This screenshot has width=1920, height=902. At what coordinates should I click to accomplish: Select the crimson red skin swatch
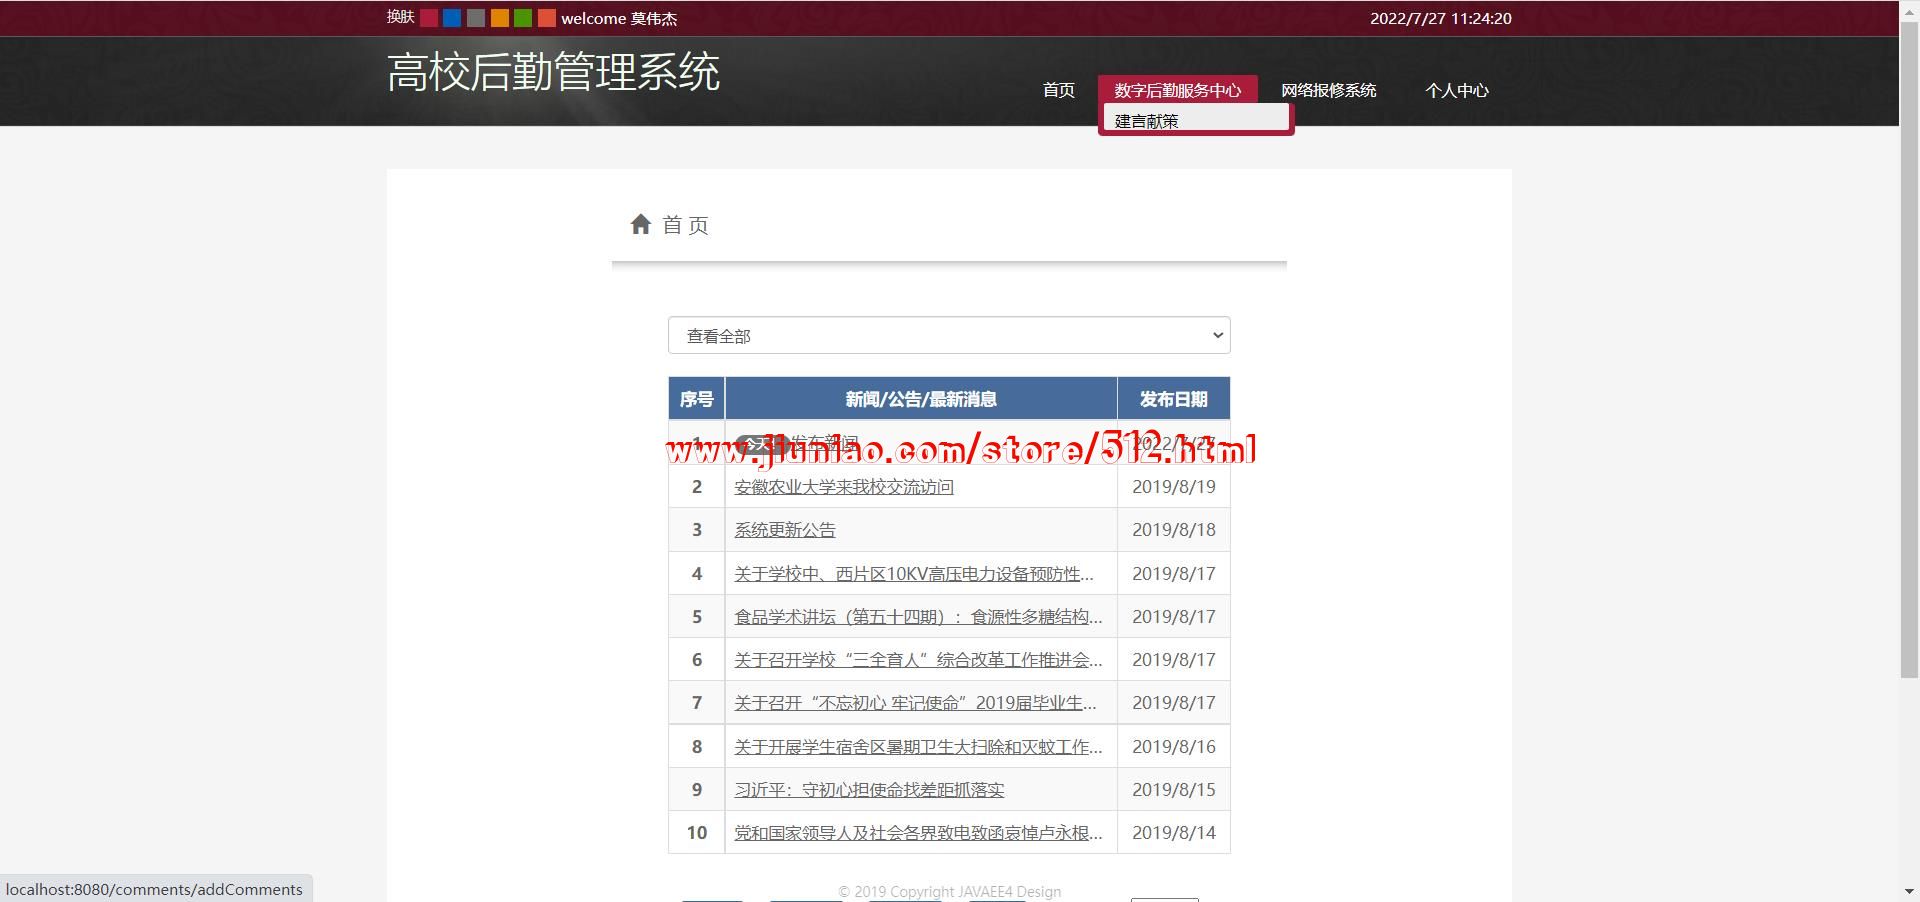[428, 18]
